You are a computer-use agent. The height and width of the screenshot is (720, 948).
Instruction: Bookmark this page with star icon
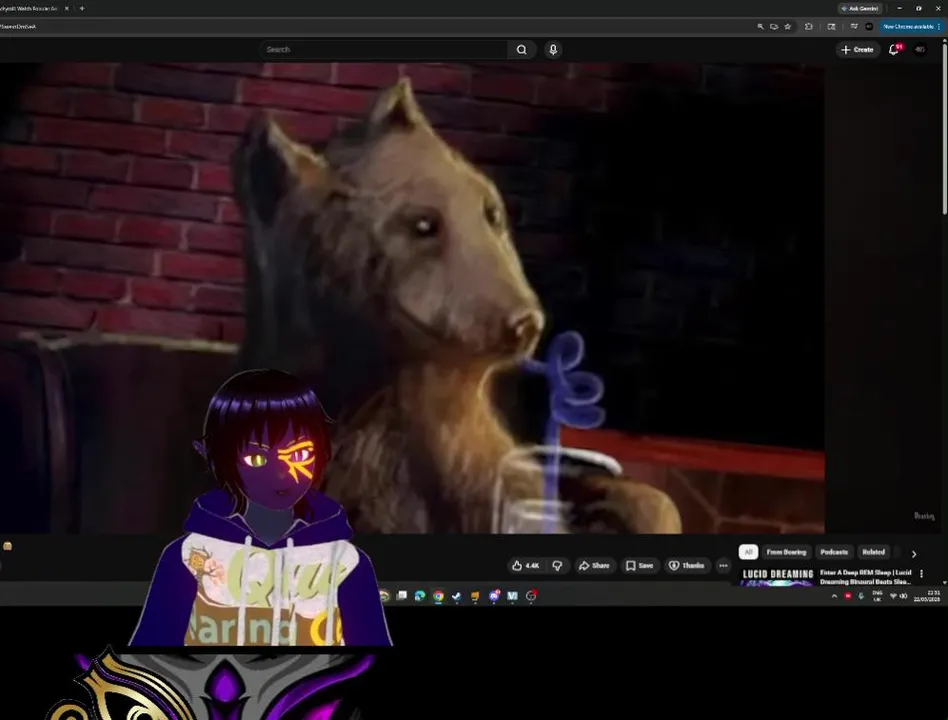(787, 27)
